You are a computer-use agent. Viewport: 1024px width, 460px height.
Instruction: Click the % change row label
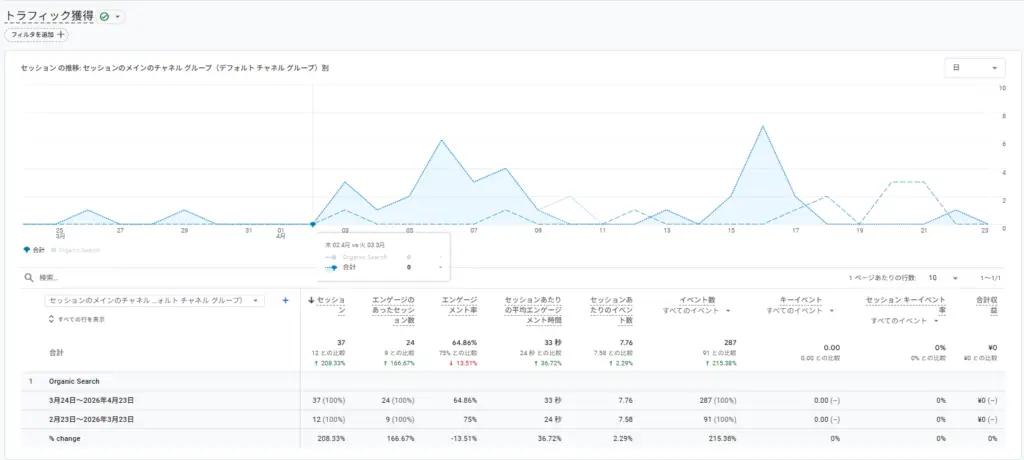click(65, 438)
